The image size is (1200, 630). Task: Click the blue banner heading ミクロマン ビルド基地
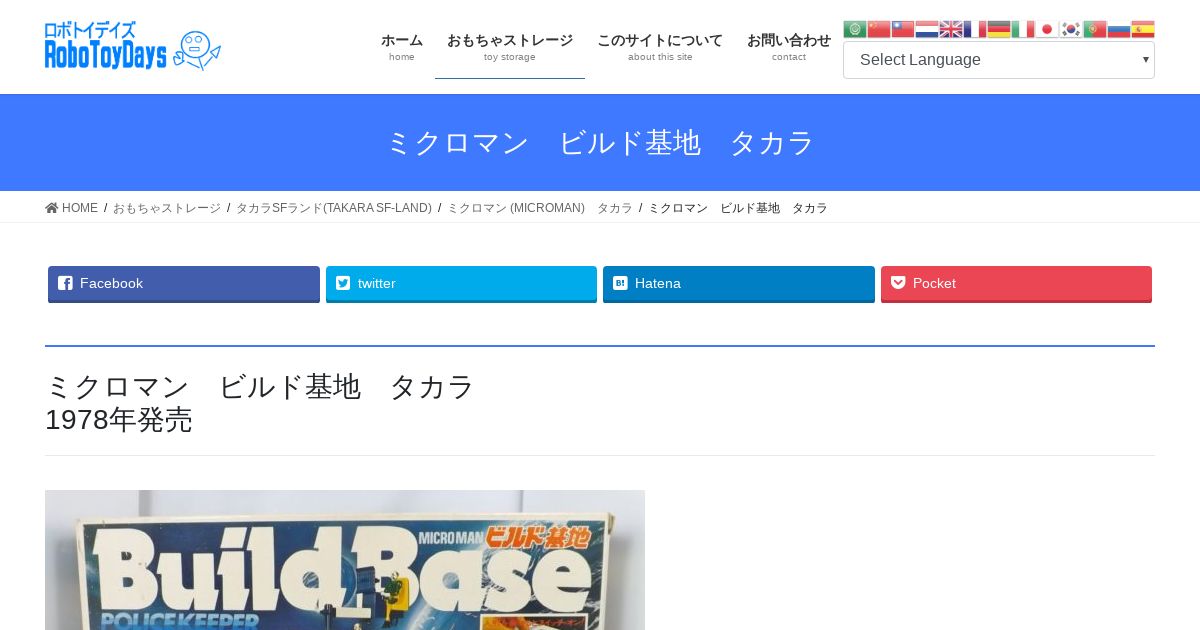600,143
